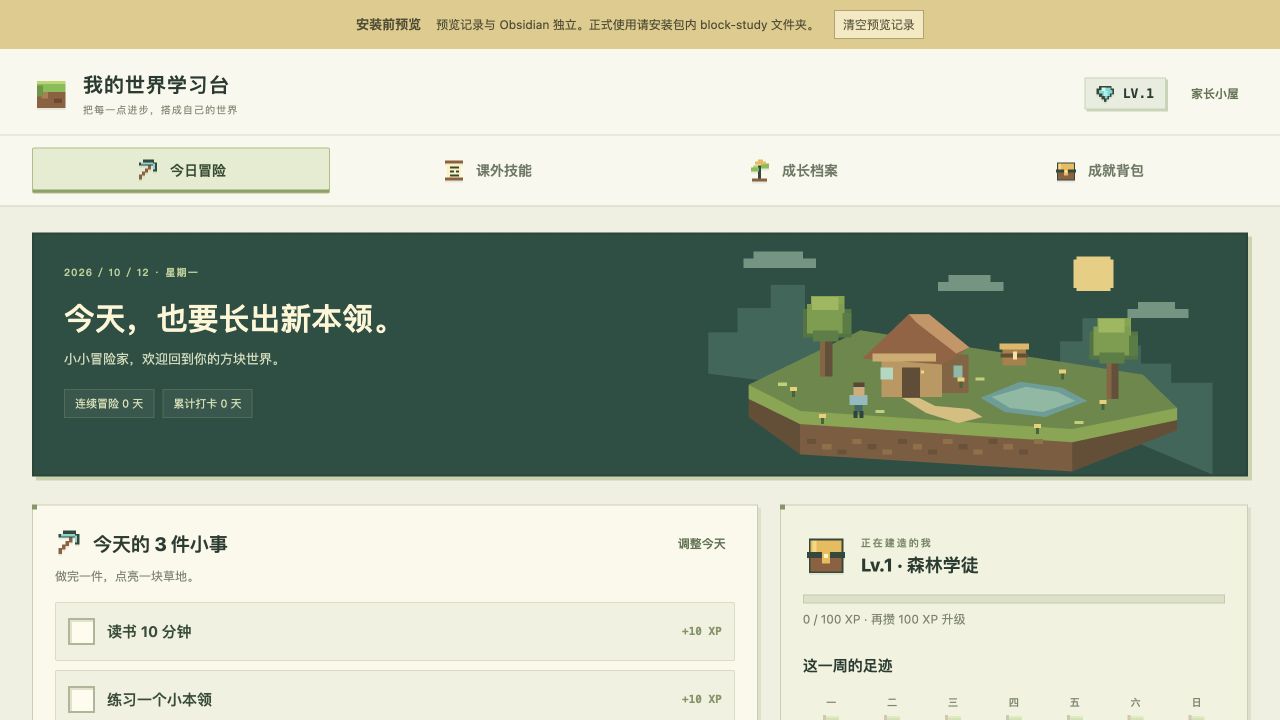The image size is (1280, 720).
Task: Click the small chest on the island
Action: [x=1014, y=354]
